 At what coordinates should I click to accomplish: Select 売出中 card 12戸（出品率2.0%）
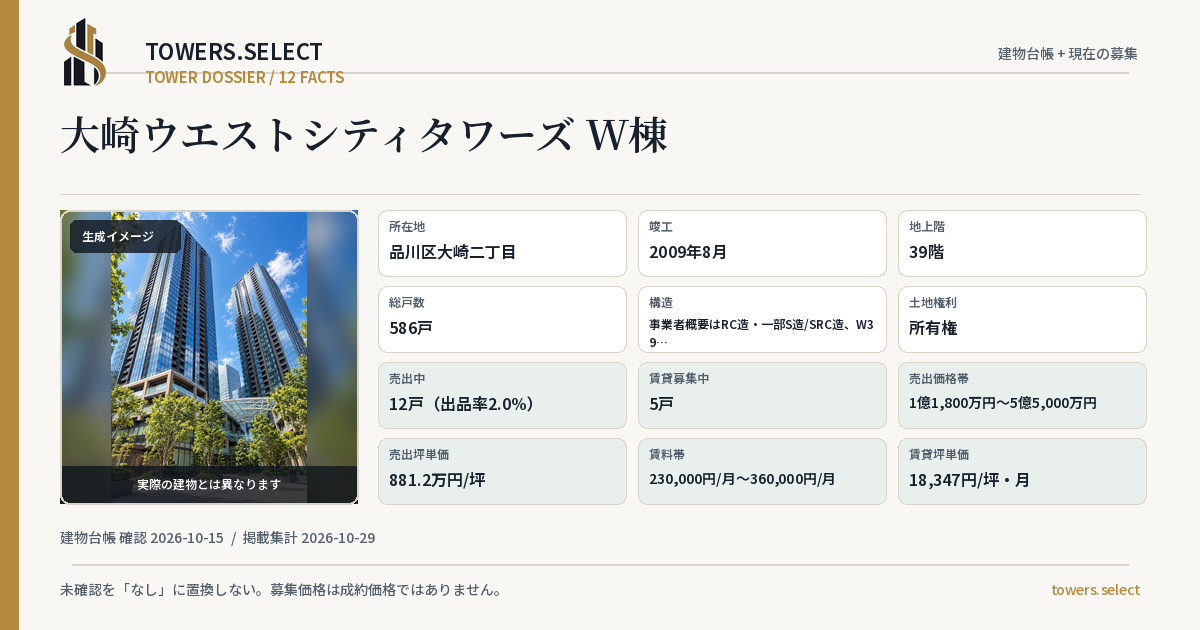point(502,395)
